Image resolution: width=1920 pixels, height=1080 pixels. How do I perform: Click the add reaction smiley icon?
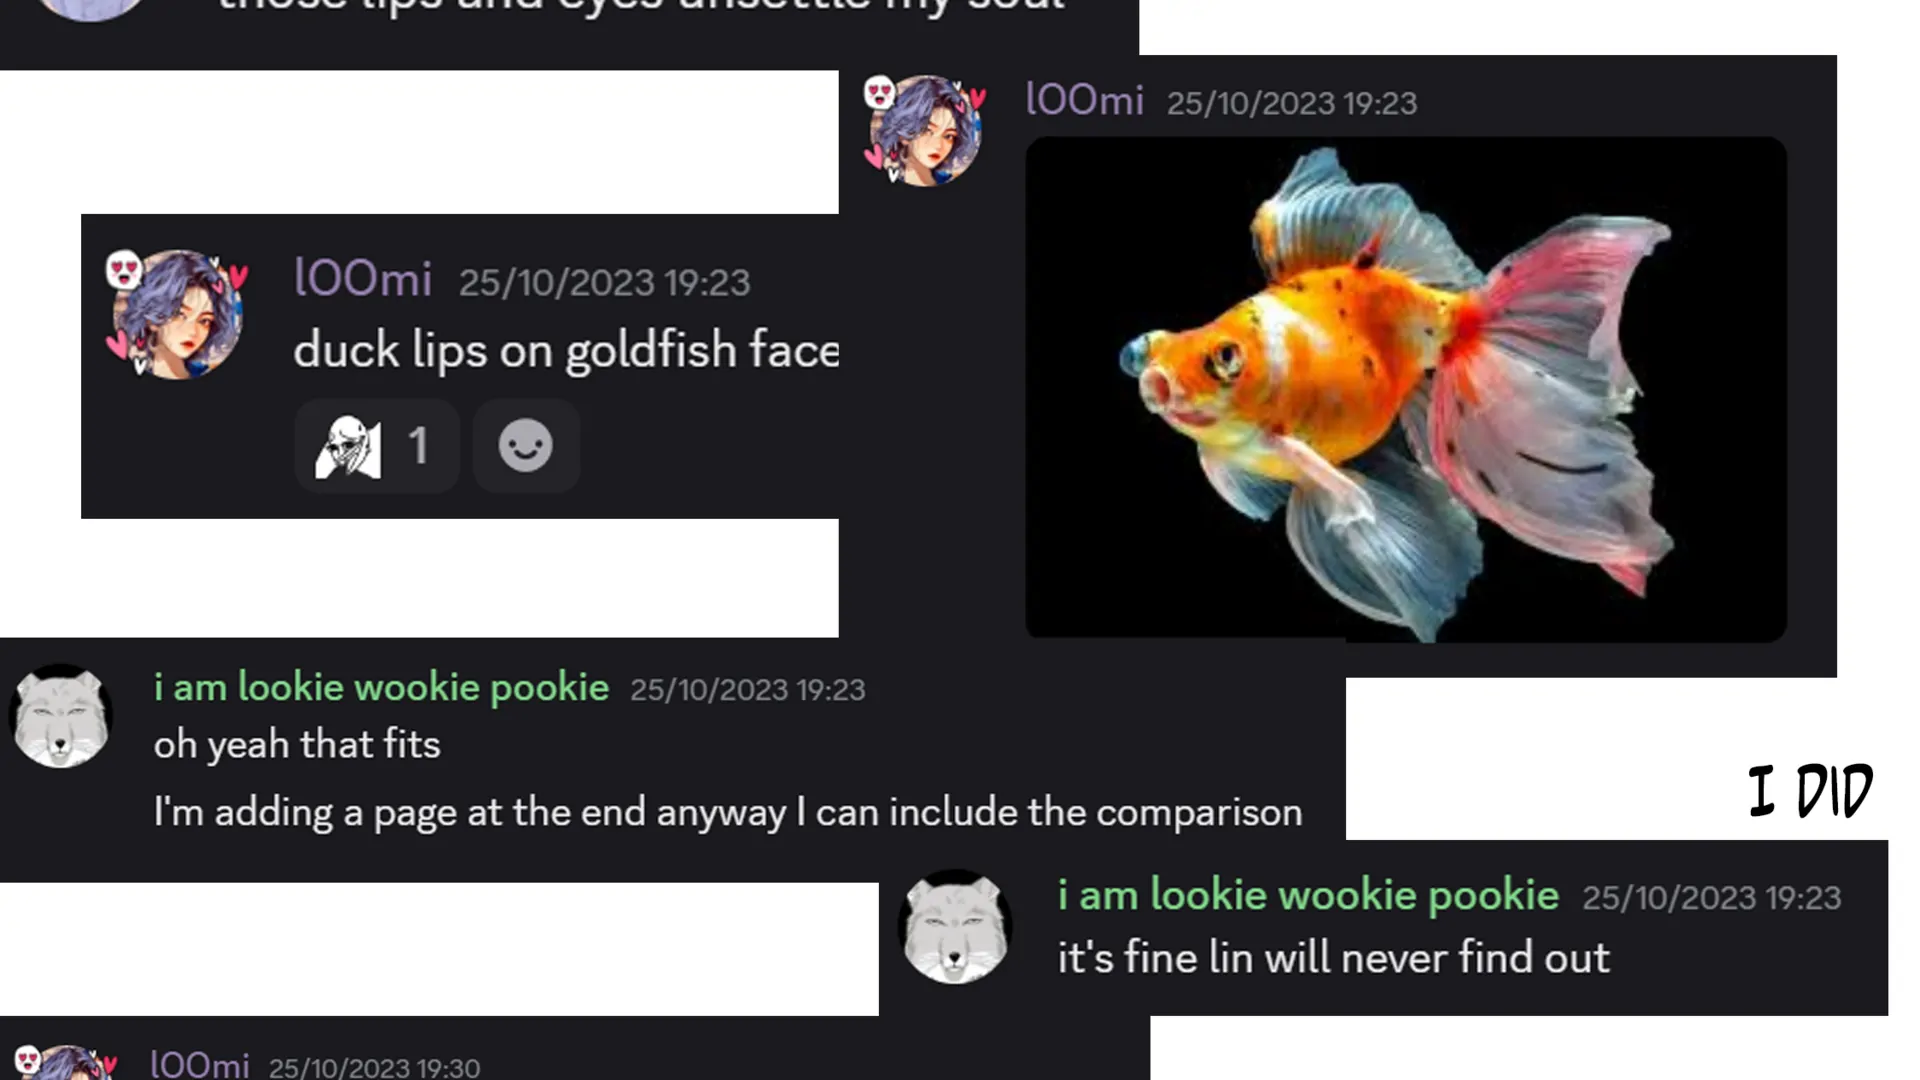(526, 446)
